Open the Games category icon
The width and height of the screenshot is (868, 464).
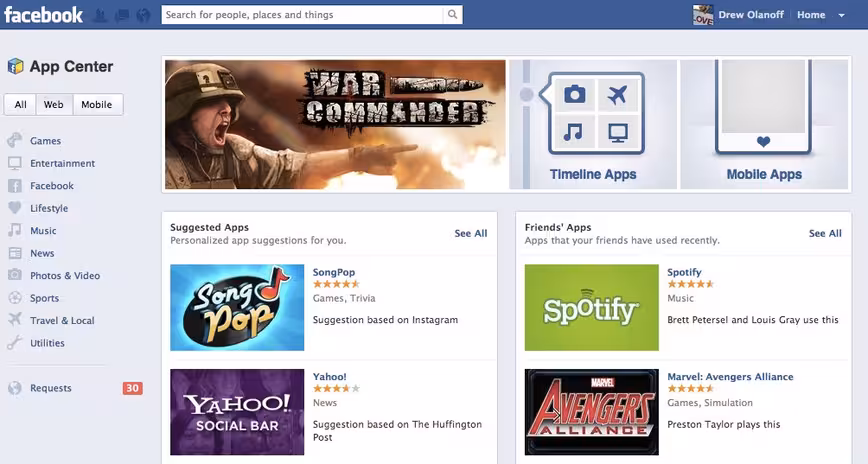tap(15, 141)
